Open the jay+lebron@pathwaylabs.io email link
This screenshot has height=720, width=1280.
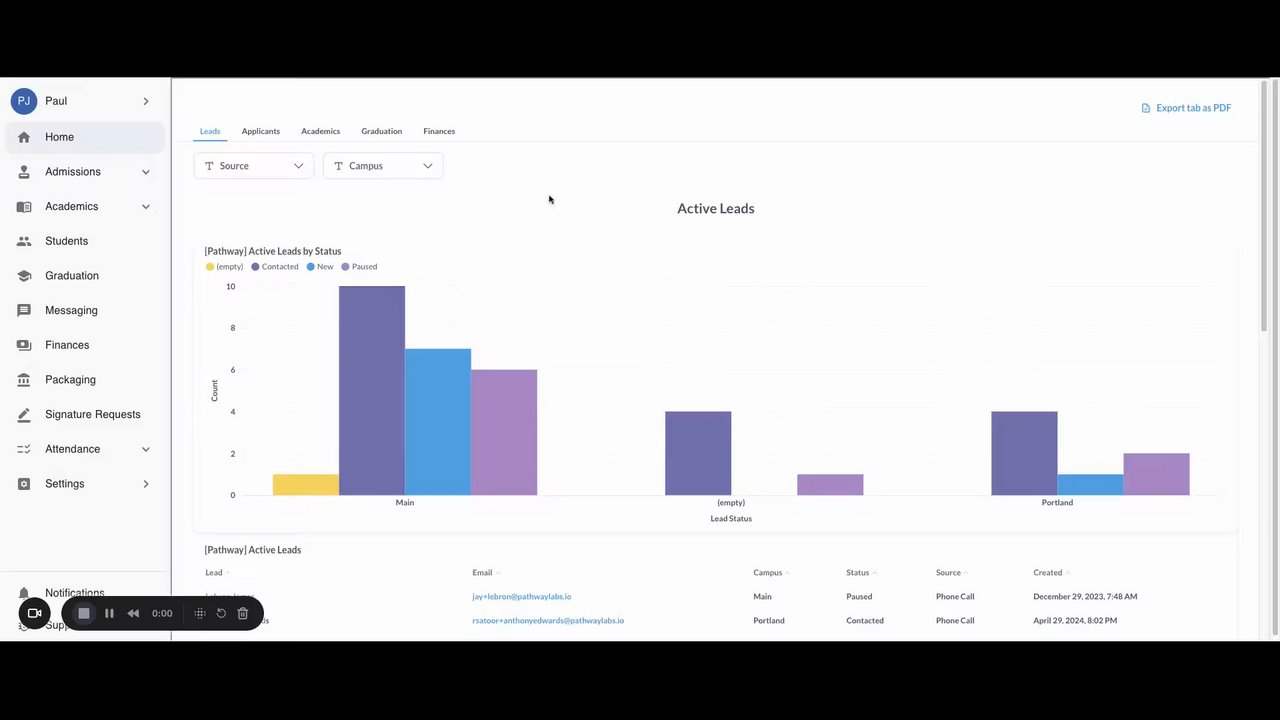521,597
